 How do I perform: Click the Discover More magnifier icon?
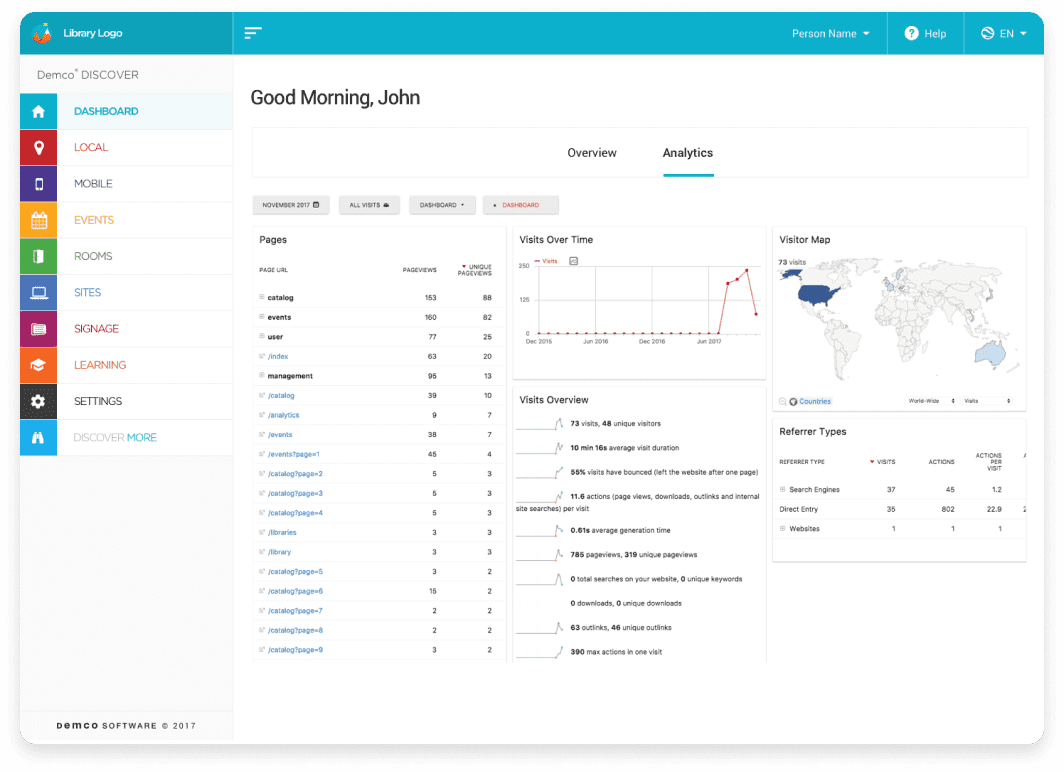click(x=38, y=437)
